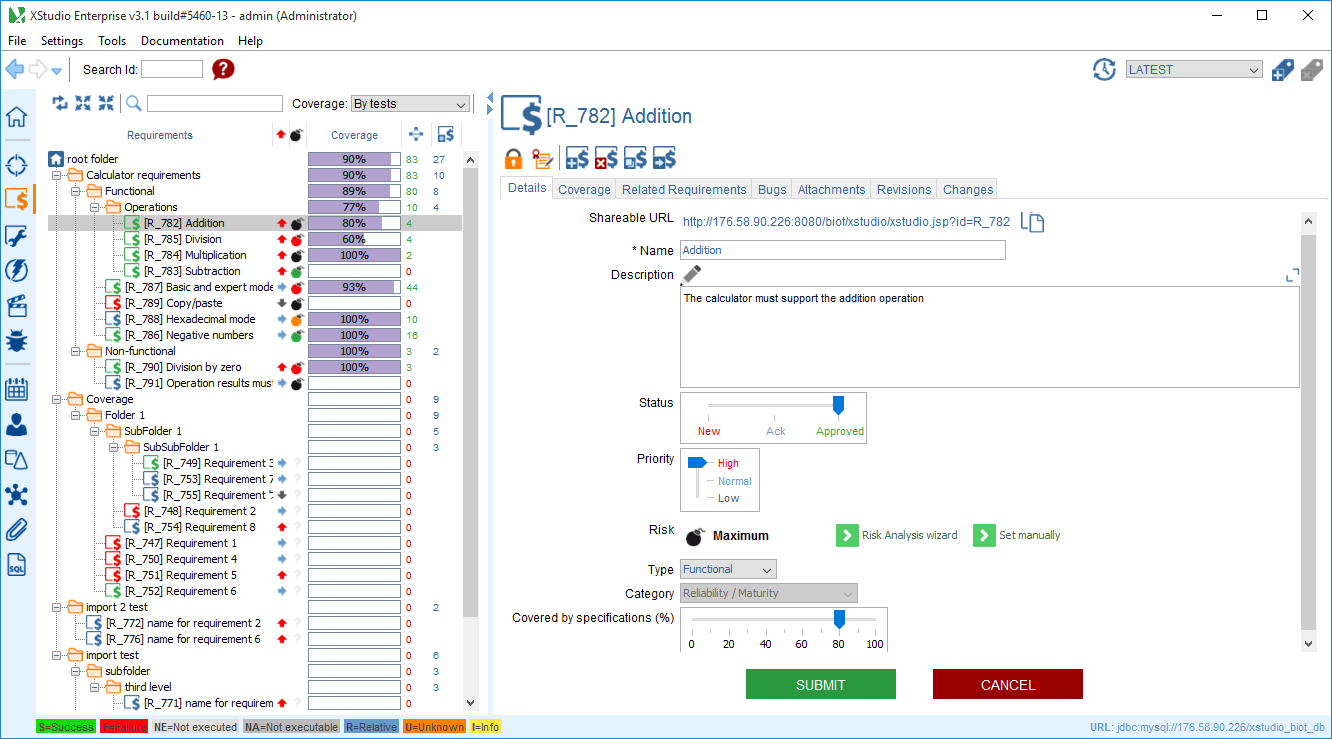The image size is (1332, 739).
Task: Collapse the Folder 1 tree node
Action: point(76,415)
